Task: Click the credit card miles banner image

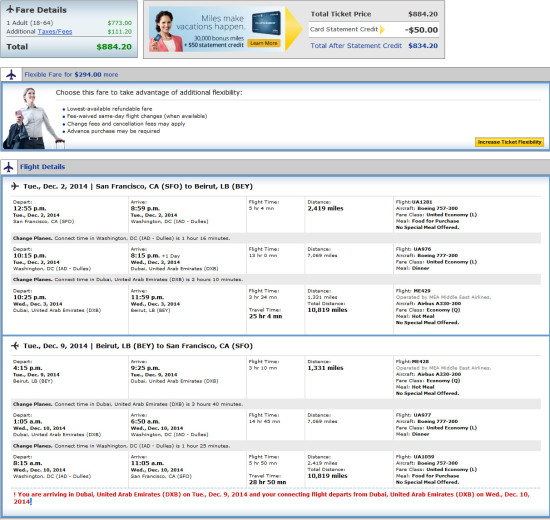Action: pos(217,29)
